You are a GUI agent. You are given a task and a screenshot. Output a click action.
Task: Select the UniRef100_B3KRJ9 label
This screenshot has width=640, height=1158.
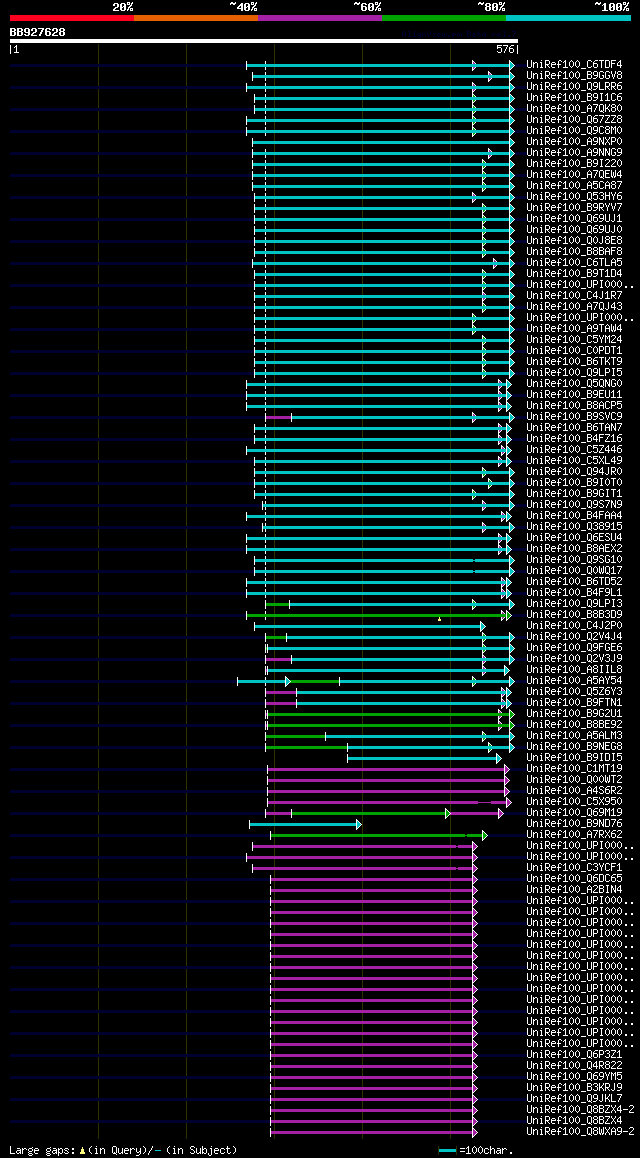[574, 1088]
